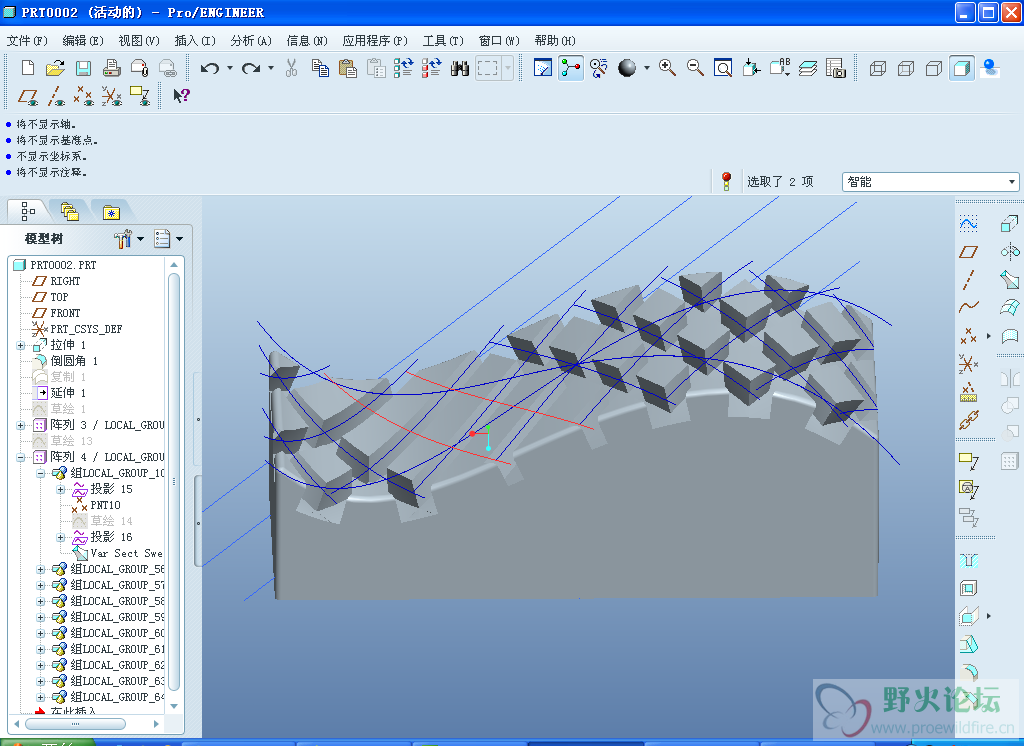
Task: Click the model tree horizontal scrollbar
Action: 76,724
